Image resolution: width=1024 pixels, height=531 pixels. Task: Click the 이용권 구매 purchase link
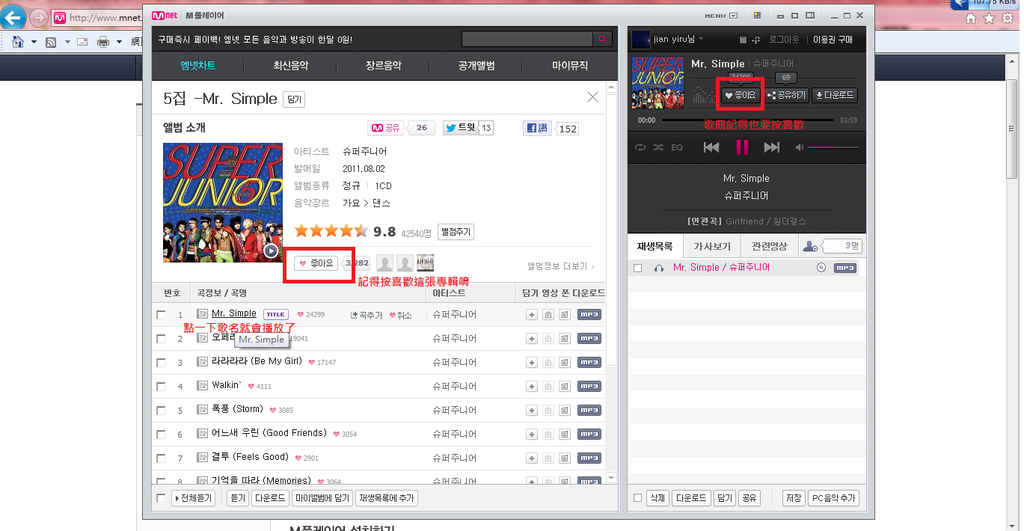(833, 40)
